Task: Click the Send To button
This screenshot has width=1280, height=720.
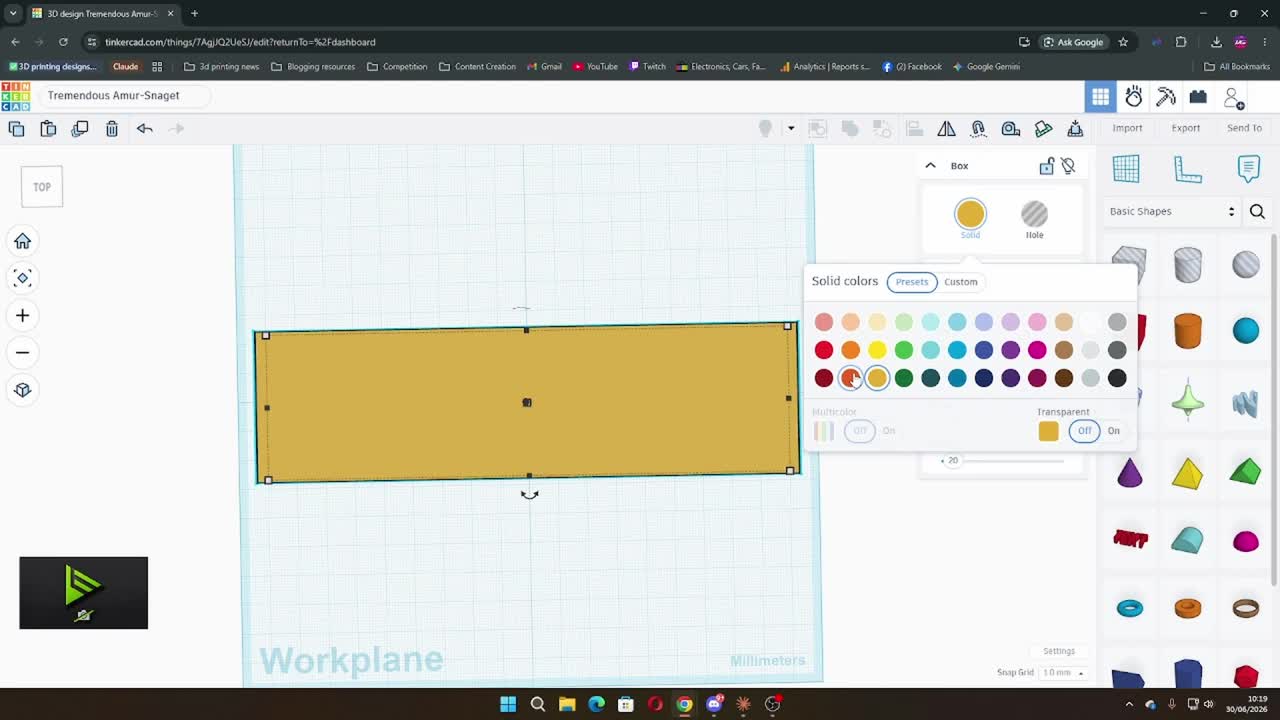Action: pos(1244,128)
